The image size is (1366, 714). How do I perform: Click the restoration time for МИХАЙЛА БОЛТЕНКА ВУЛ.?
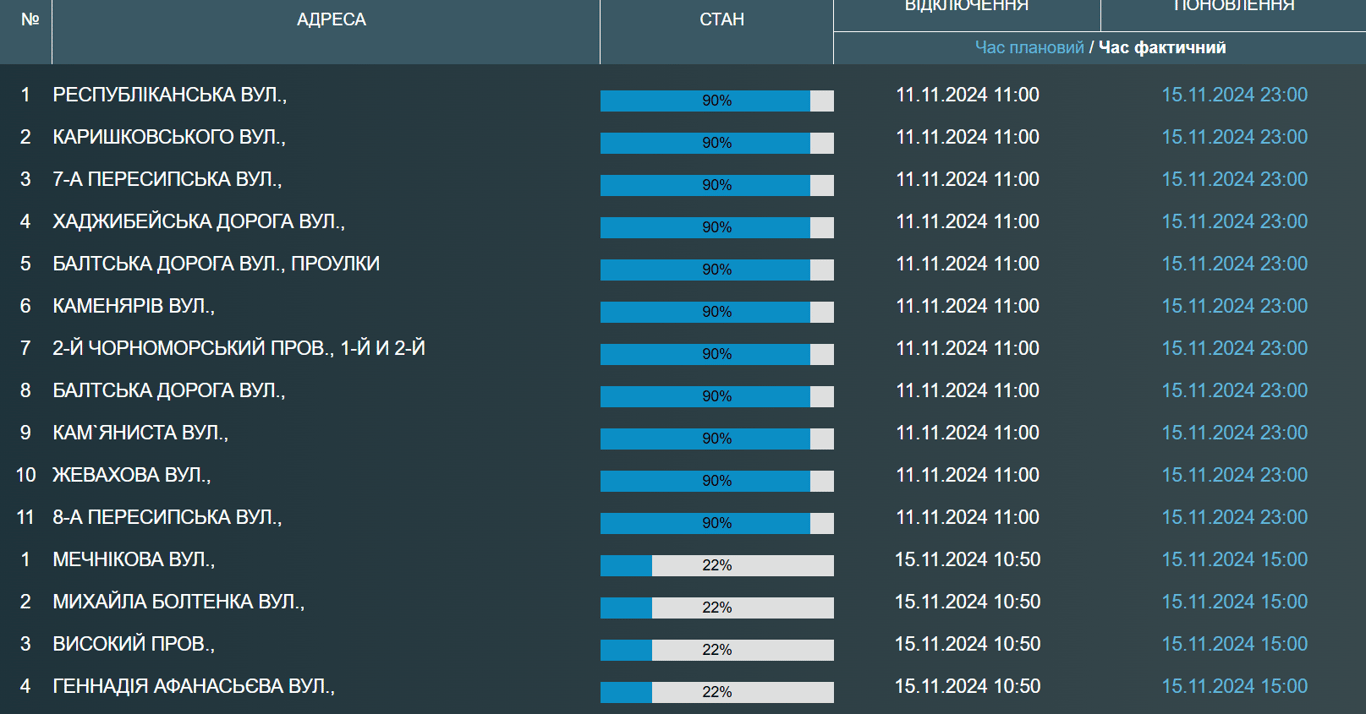pos(1234,602)
